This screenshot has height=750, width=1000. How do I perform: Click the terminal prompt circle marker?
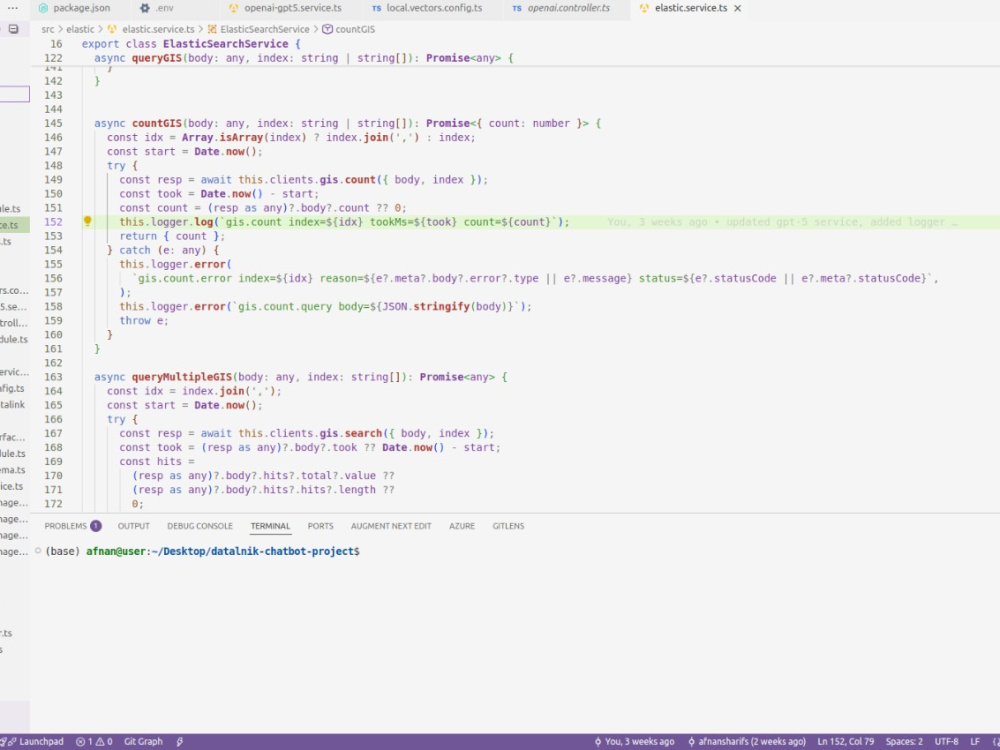[x=38, y=550]
